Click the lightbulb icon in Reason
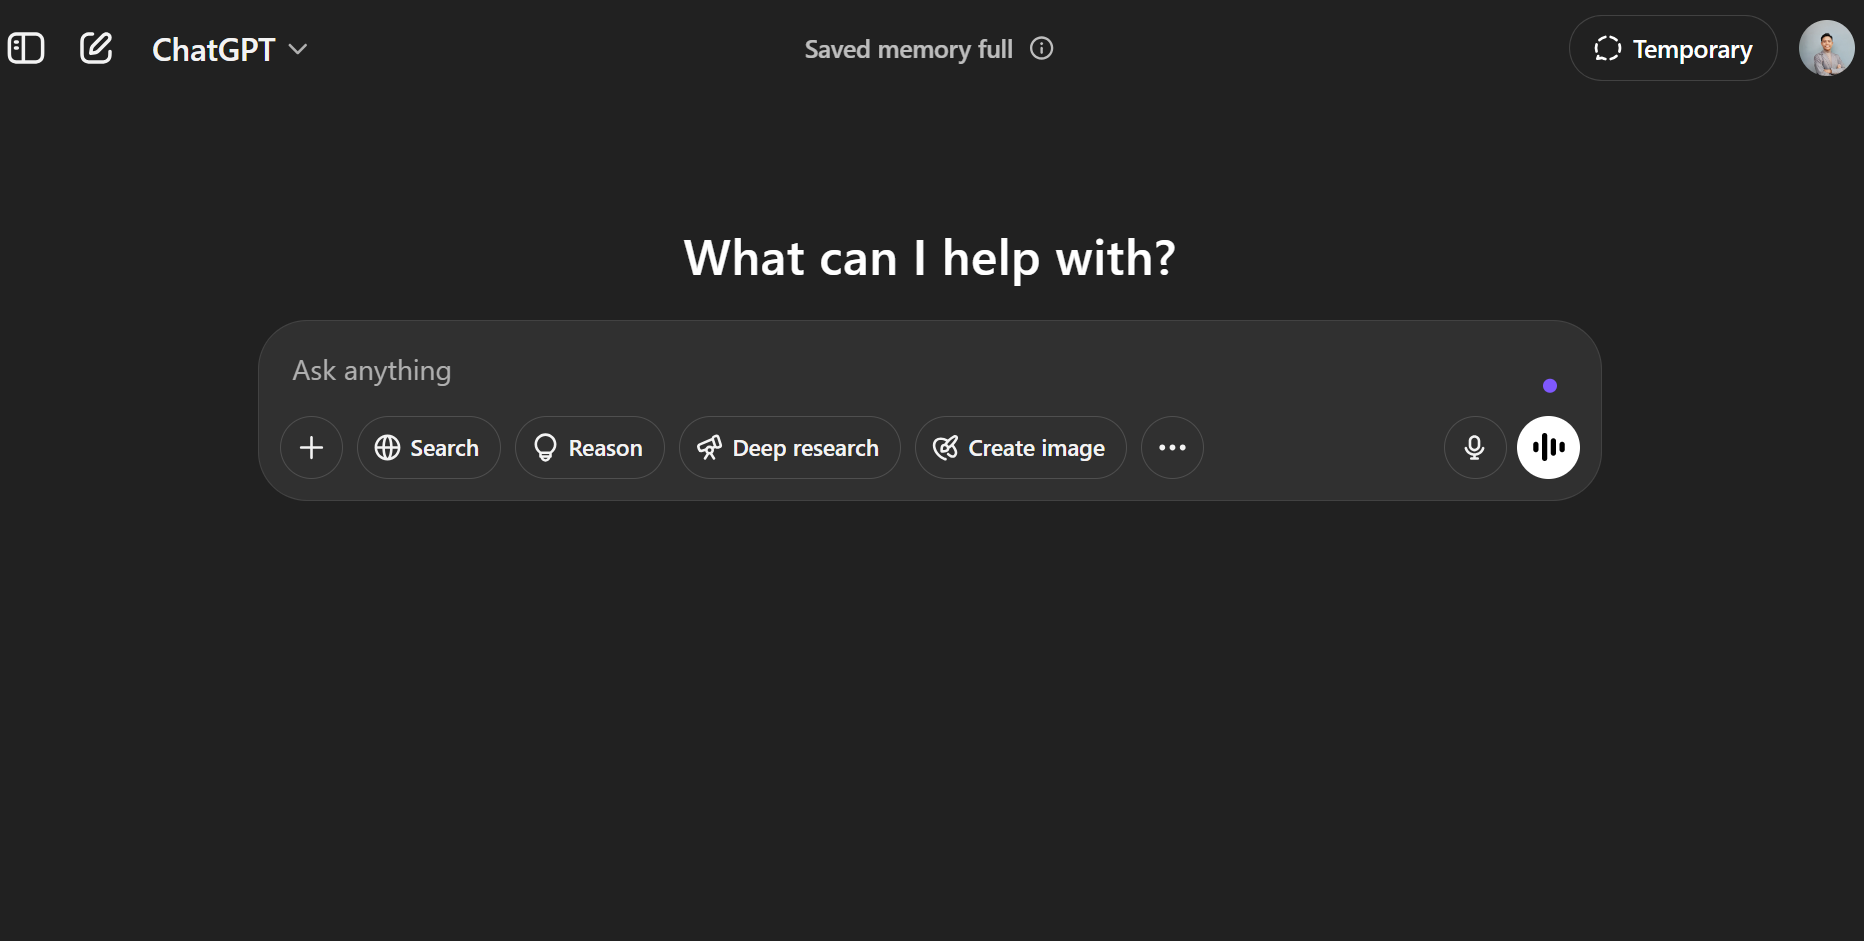The height and width of the screenshot is (941, 1864). point(545,447)
